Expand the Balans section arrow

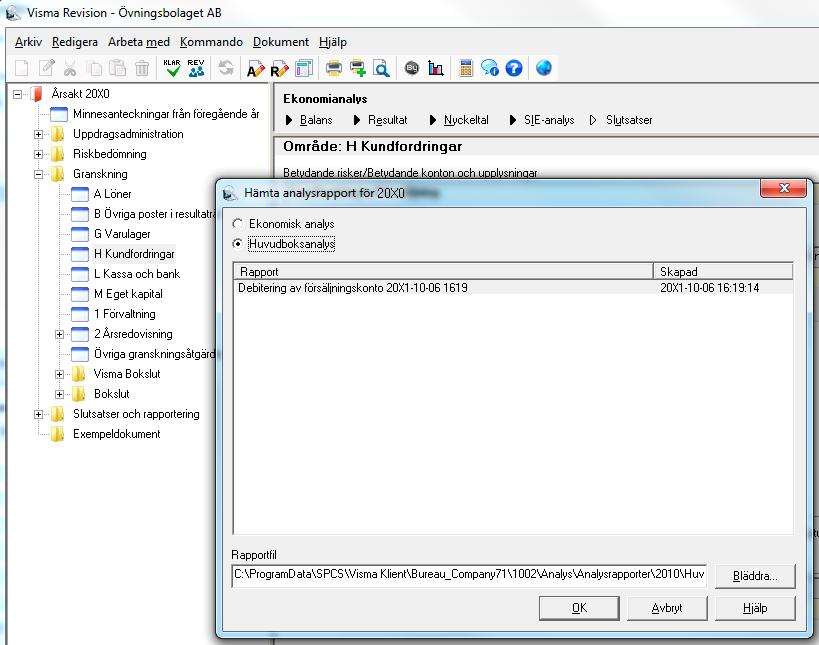tap(289, 120)
